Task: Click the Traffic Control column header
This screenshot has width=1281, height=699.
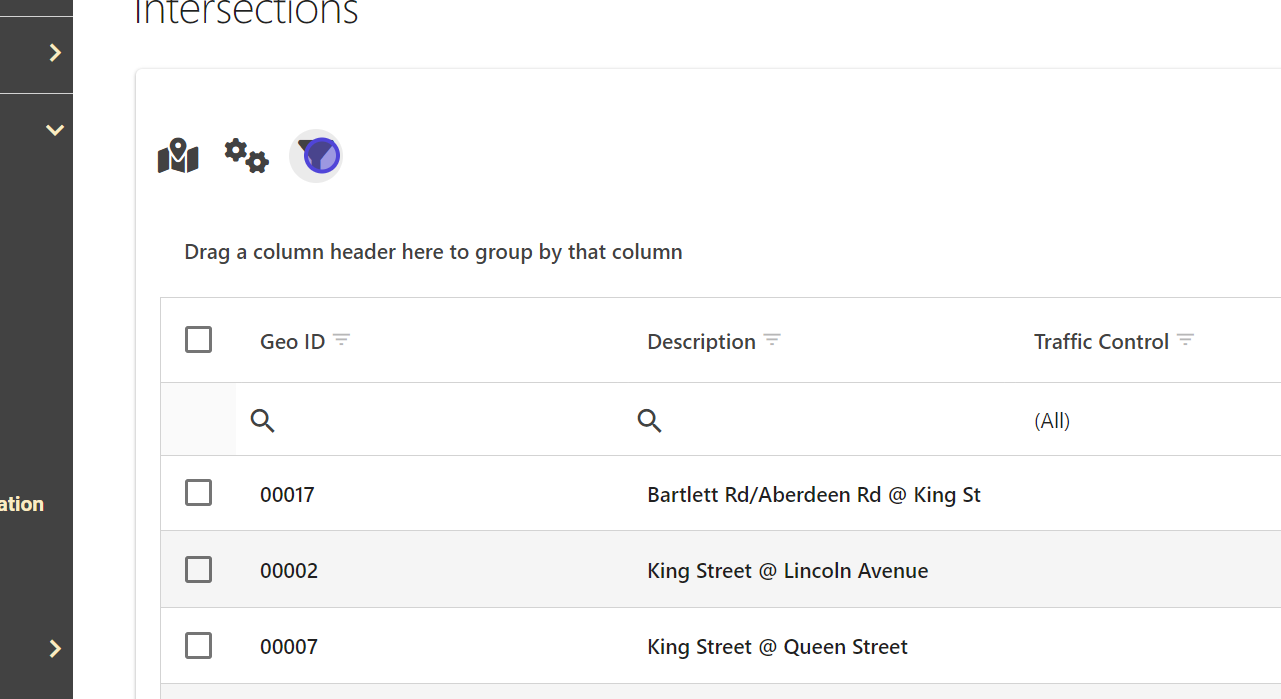Action: click(x=1101, y=342)
